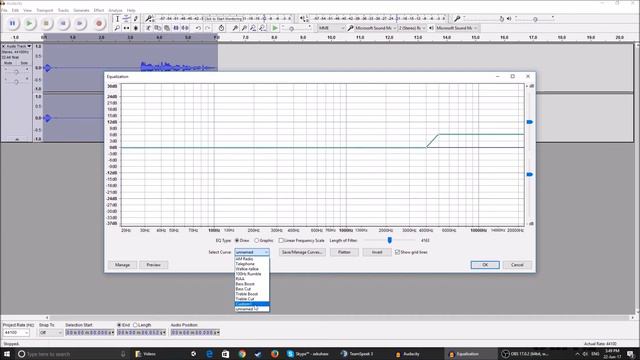Image resolution: width=640 pixels, height=360 pixels.
Task: Click the Skip to End button
Action: pos(80,24)
